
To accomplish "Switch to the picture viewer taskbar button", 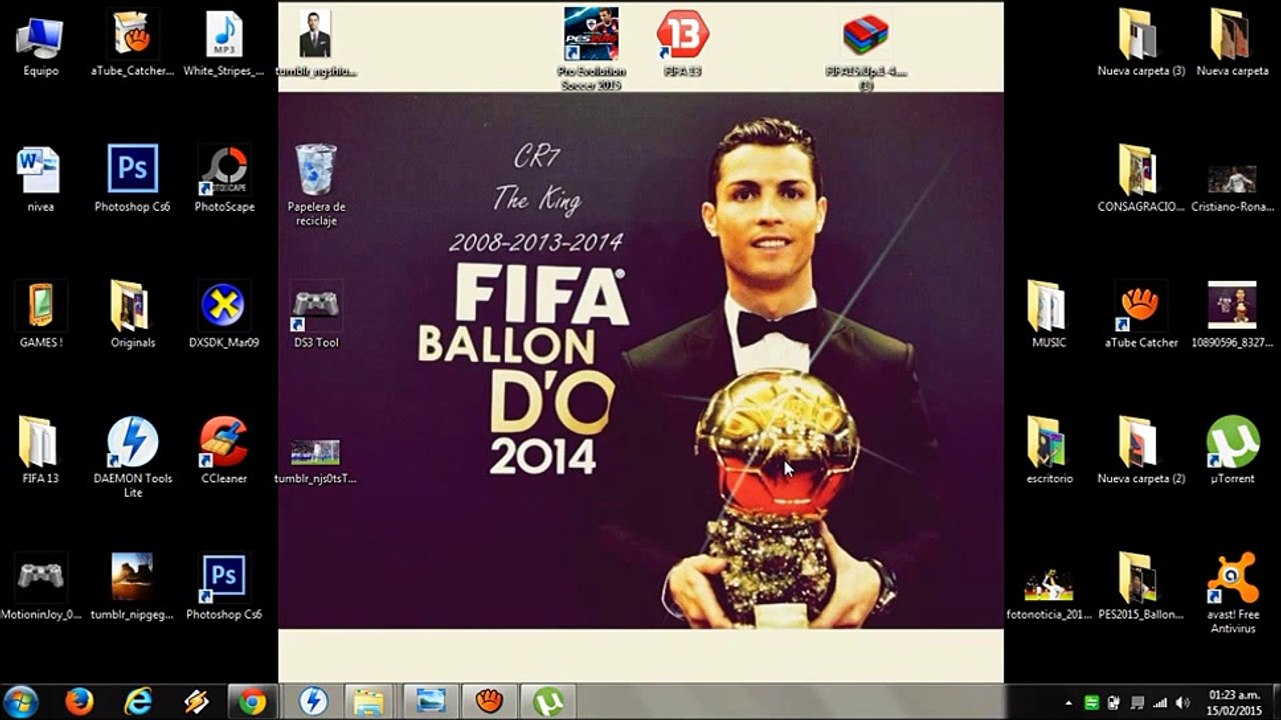I will click(x=431, y=701).
